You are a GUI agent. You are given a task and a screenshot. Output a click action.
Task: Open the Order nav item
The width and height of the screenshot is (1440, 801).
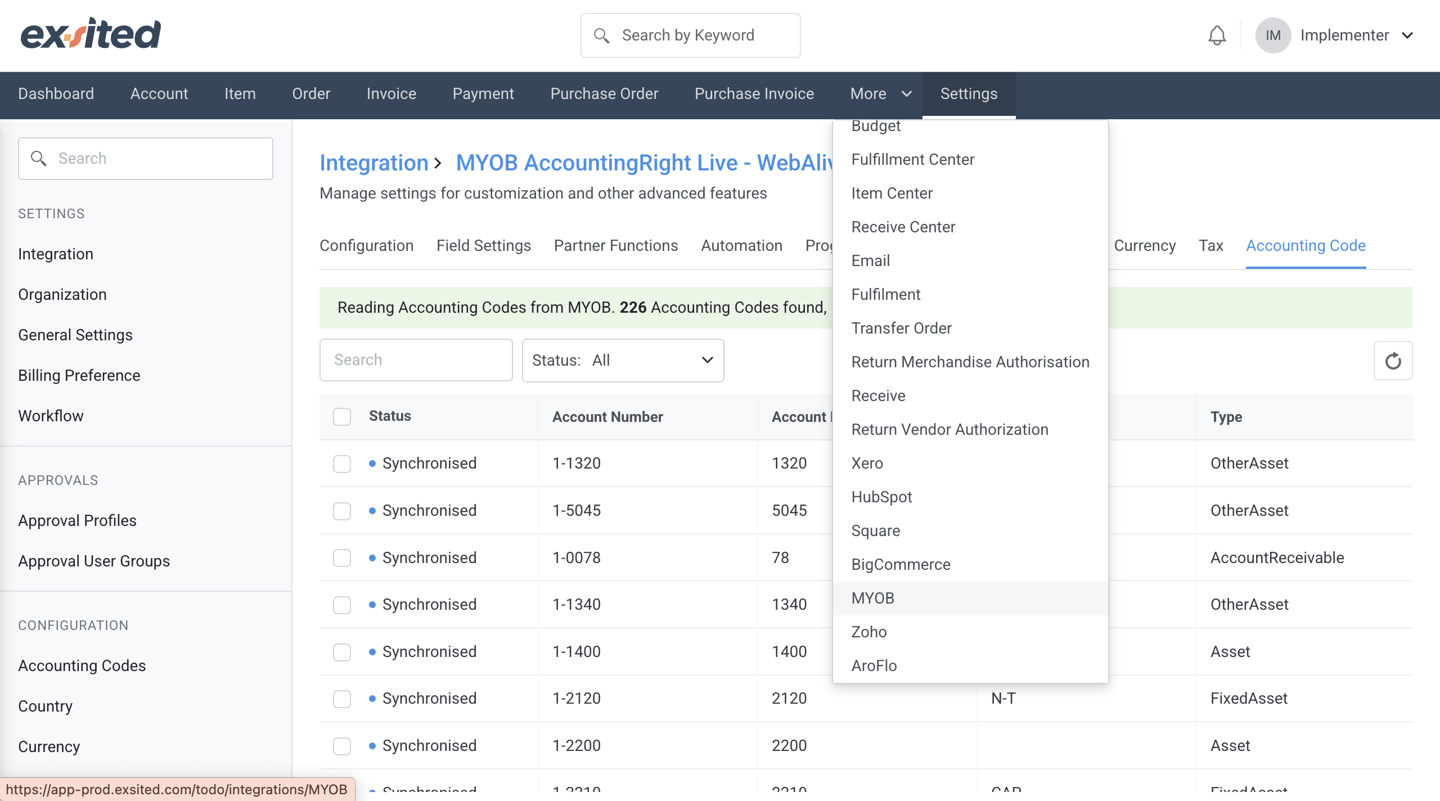pos(311,94)
